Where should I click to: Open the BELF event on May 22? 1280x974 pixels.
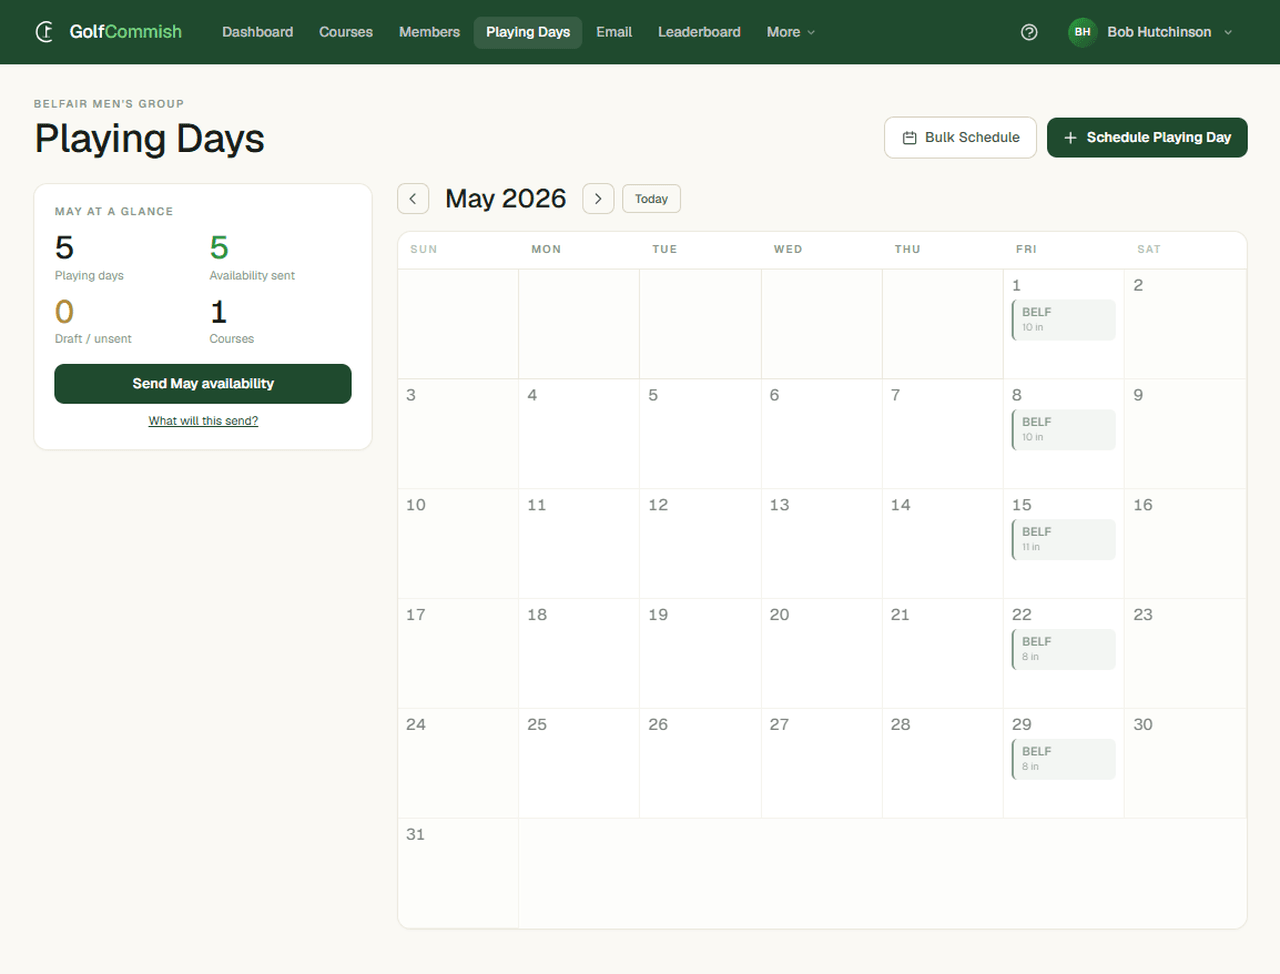pos(1063,650)
